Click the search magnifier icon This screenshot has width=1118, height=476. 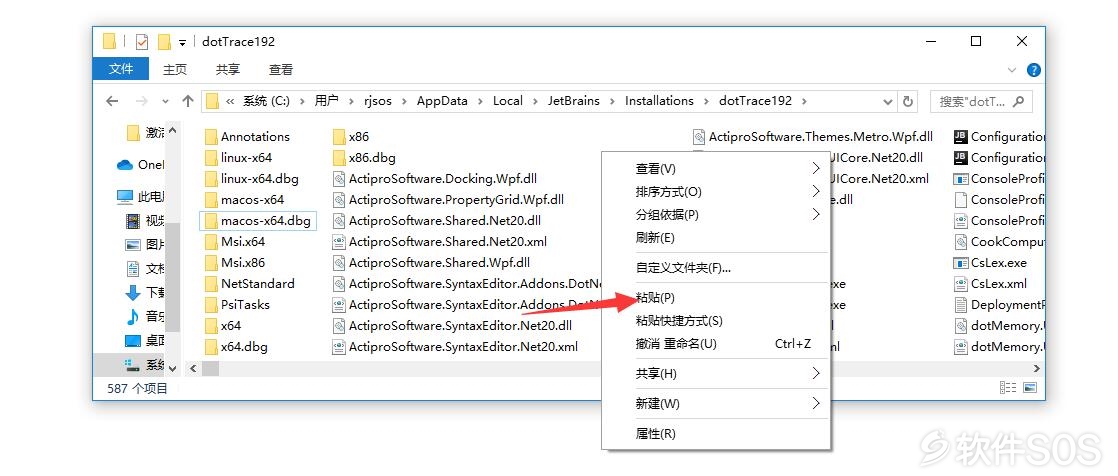(x=1018, y=101)
